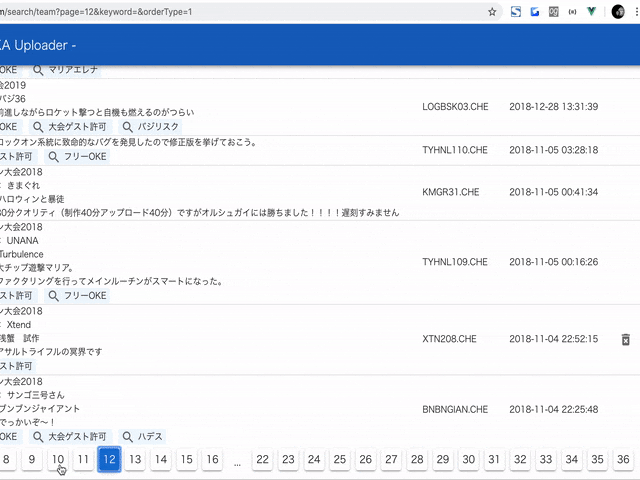The height and width of the screenshot is (480, 640).
Task: Open the first blue S browser extension
Action: click(x=516, y=12)
